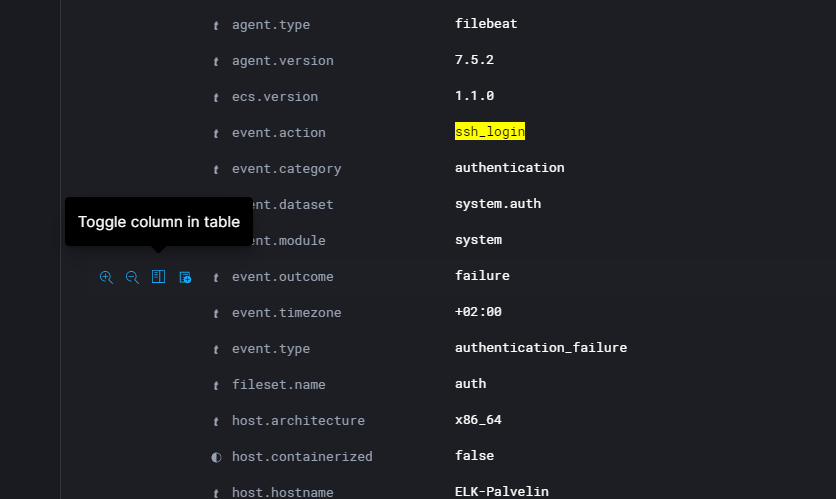
Task: Toggle event.outcome column in table
Action: coord(158,277)
